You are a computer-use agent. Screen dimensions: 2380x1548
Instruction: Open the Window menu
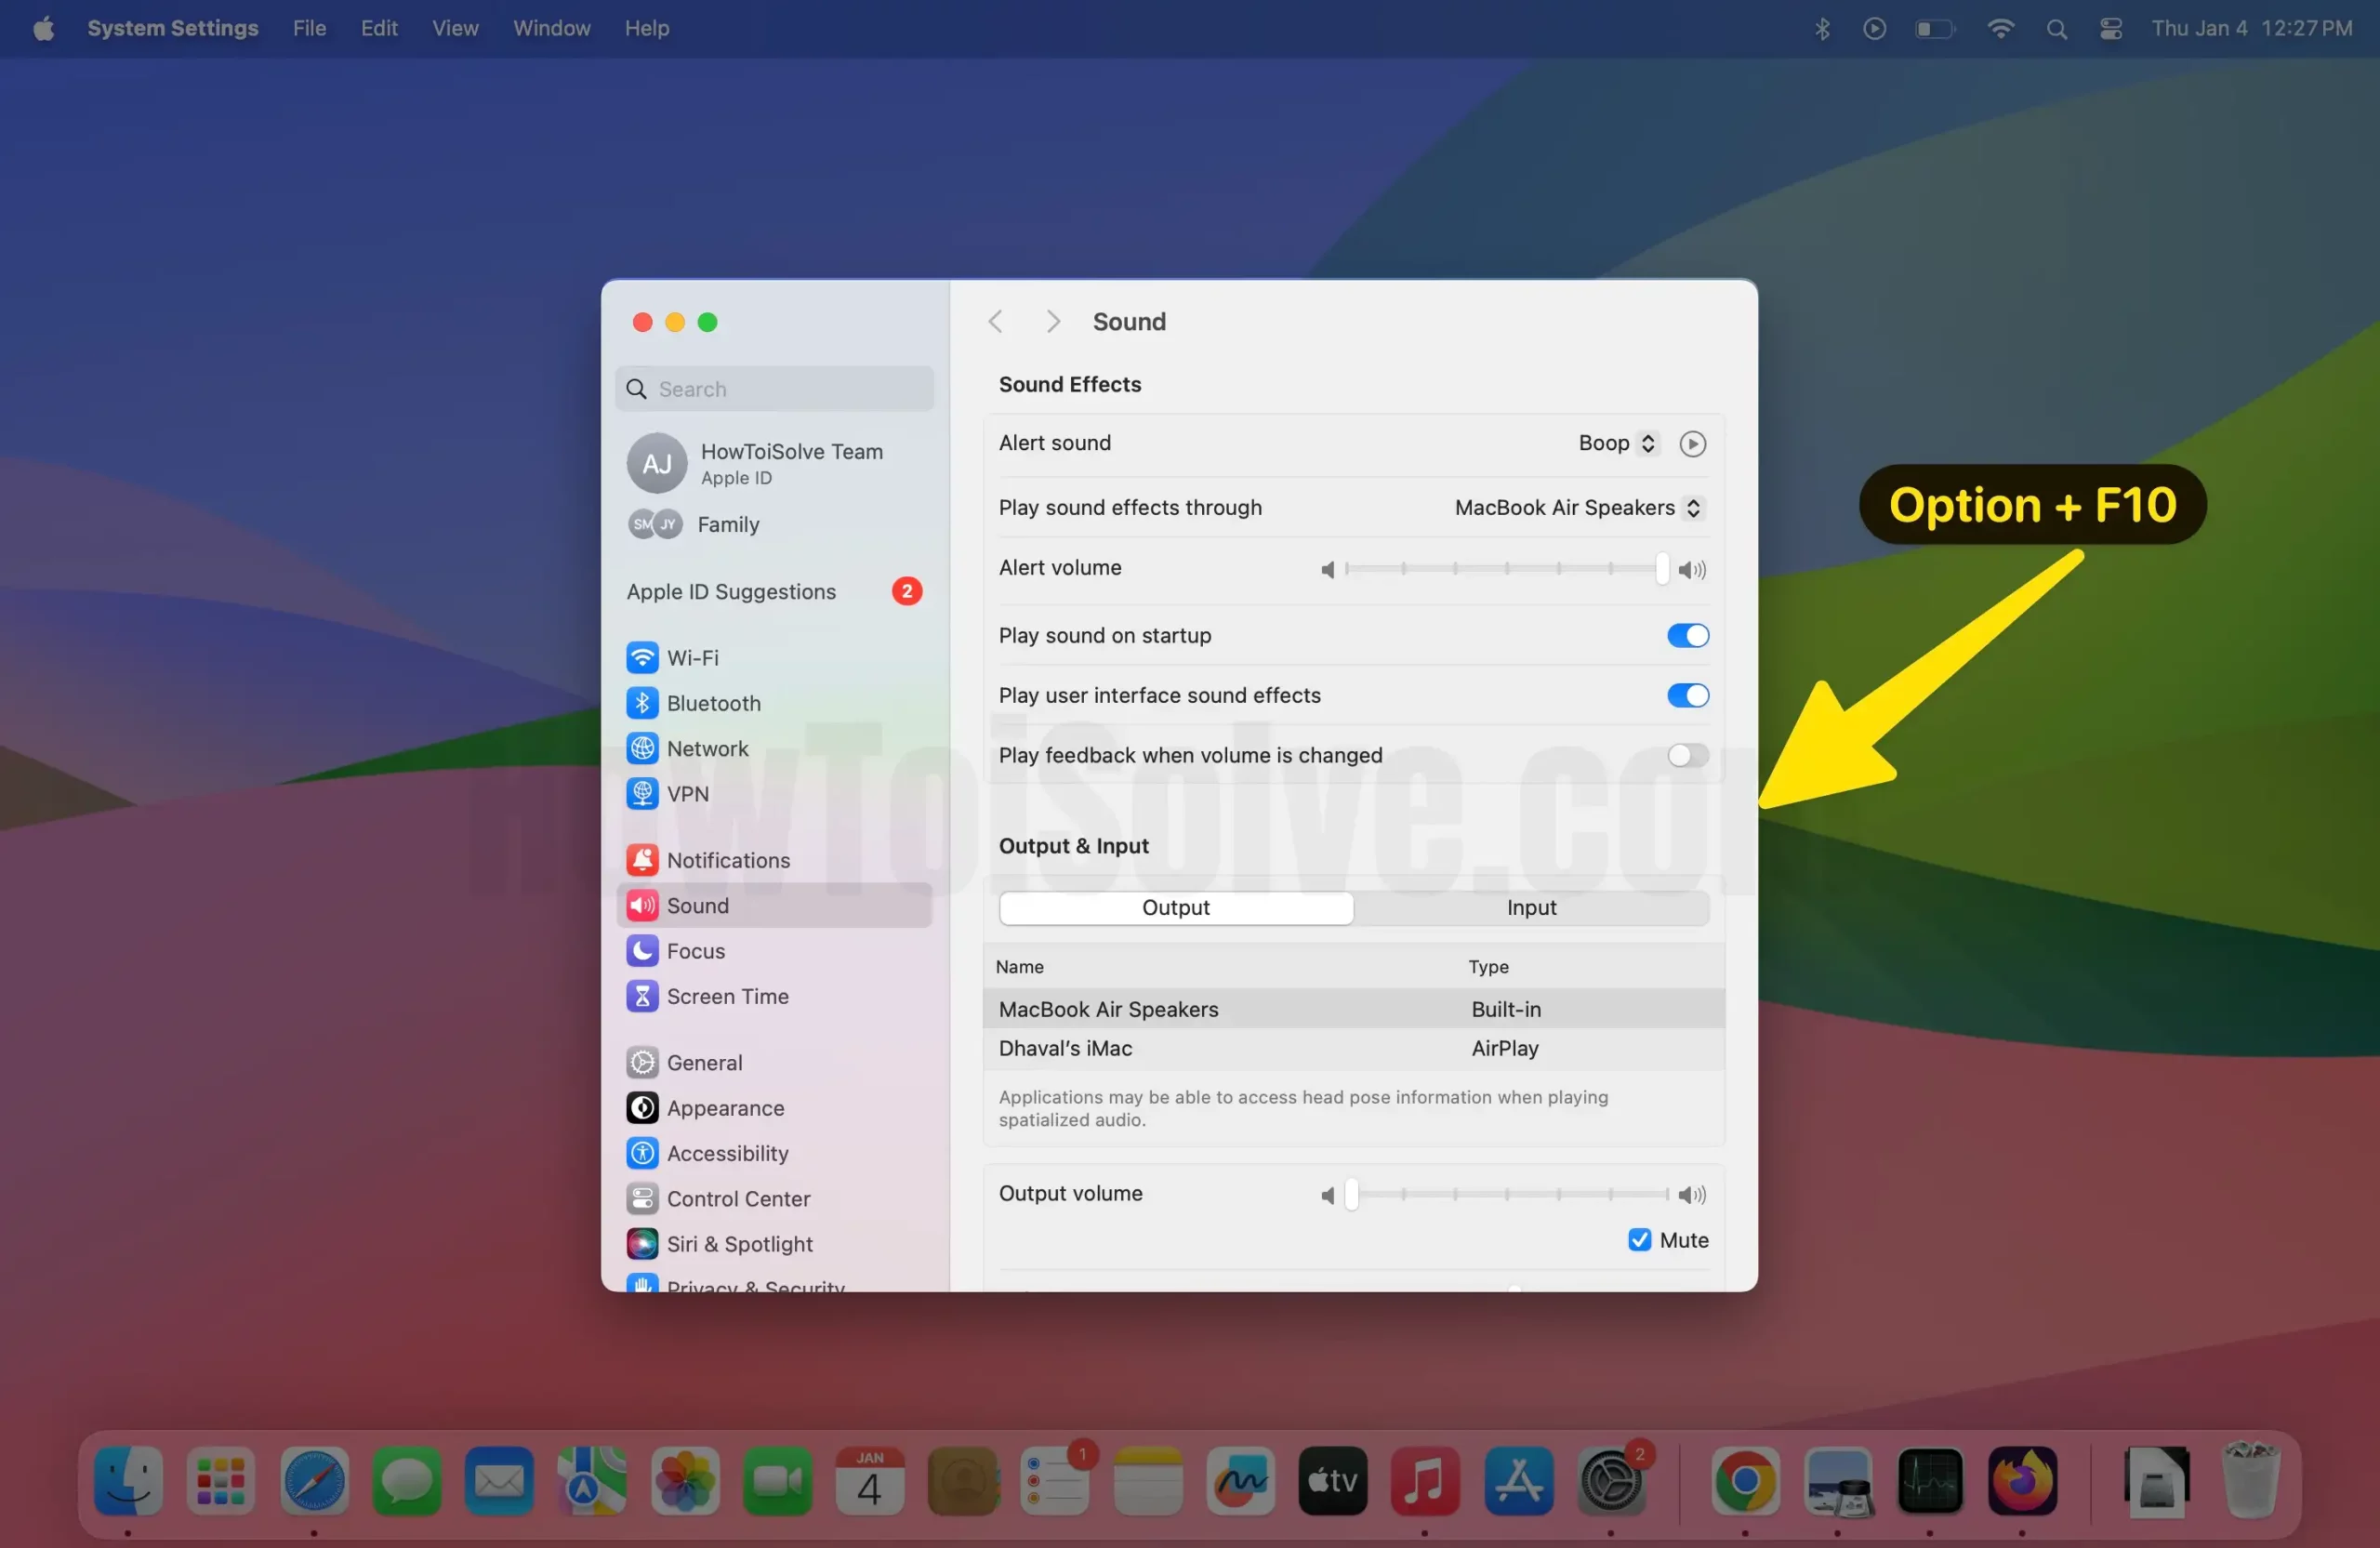551,28
